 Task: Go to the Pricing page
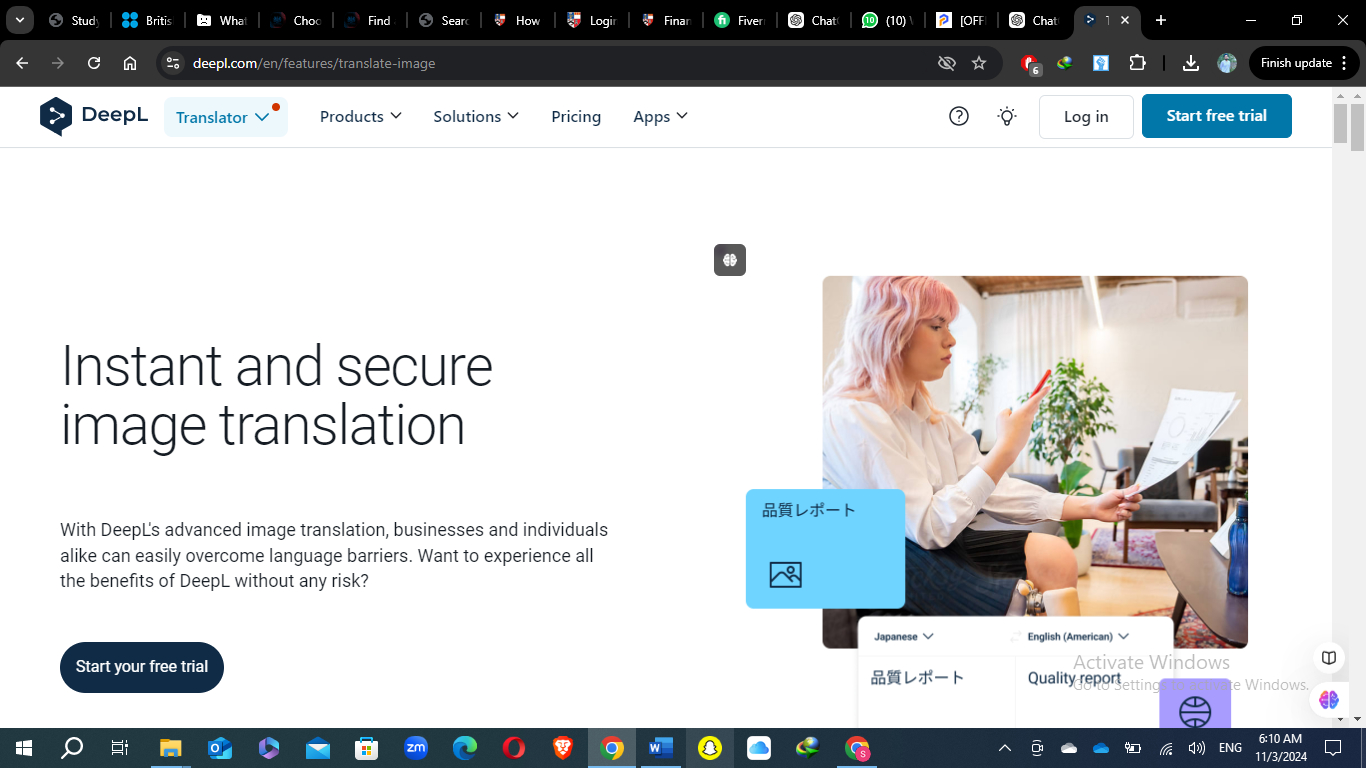[576, 116]
